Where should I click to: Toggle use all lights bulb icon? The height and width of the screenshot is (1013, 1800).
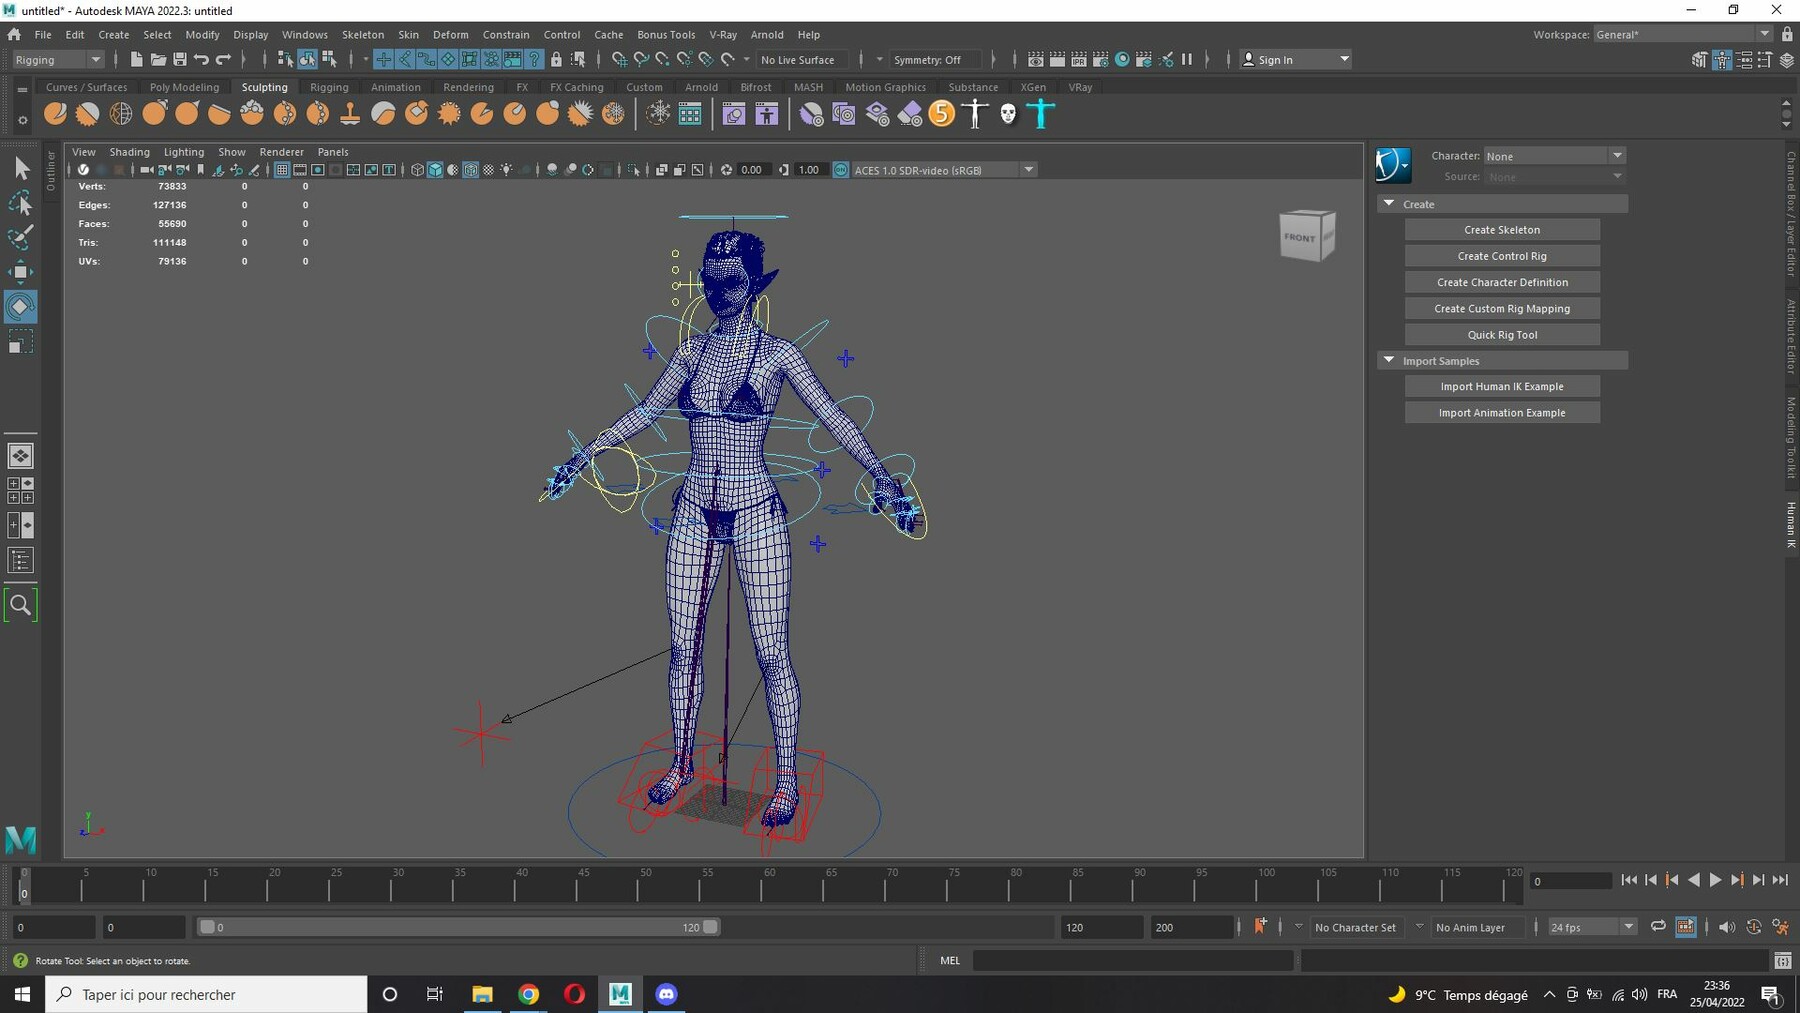507,170
